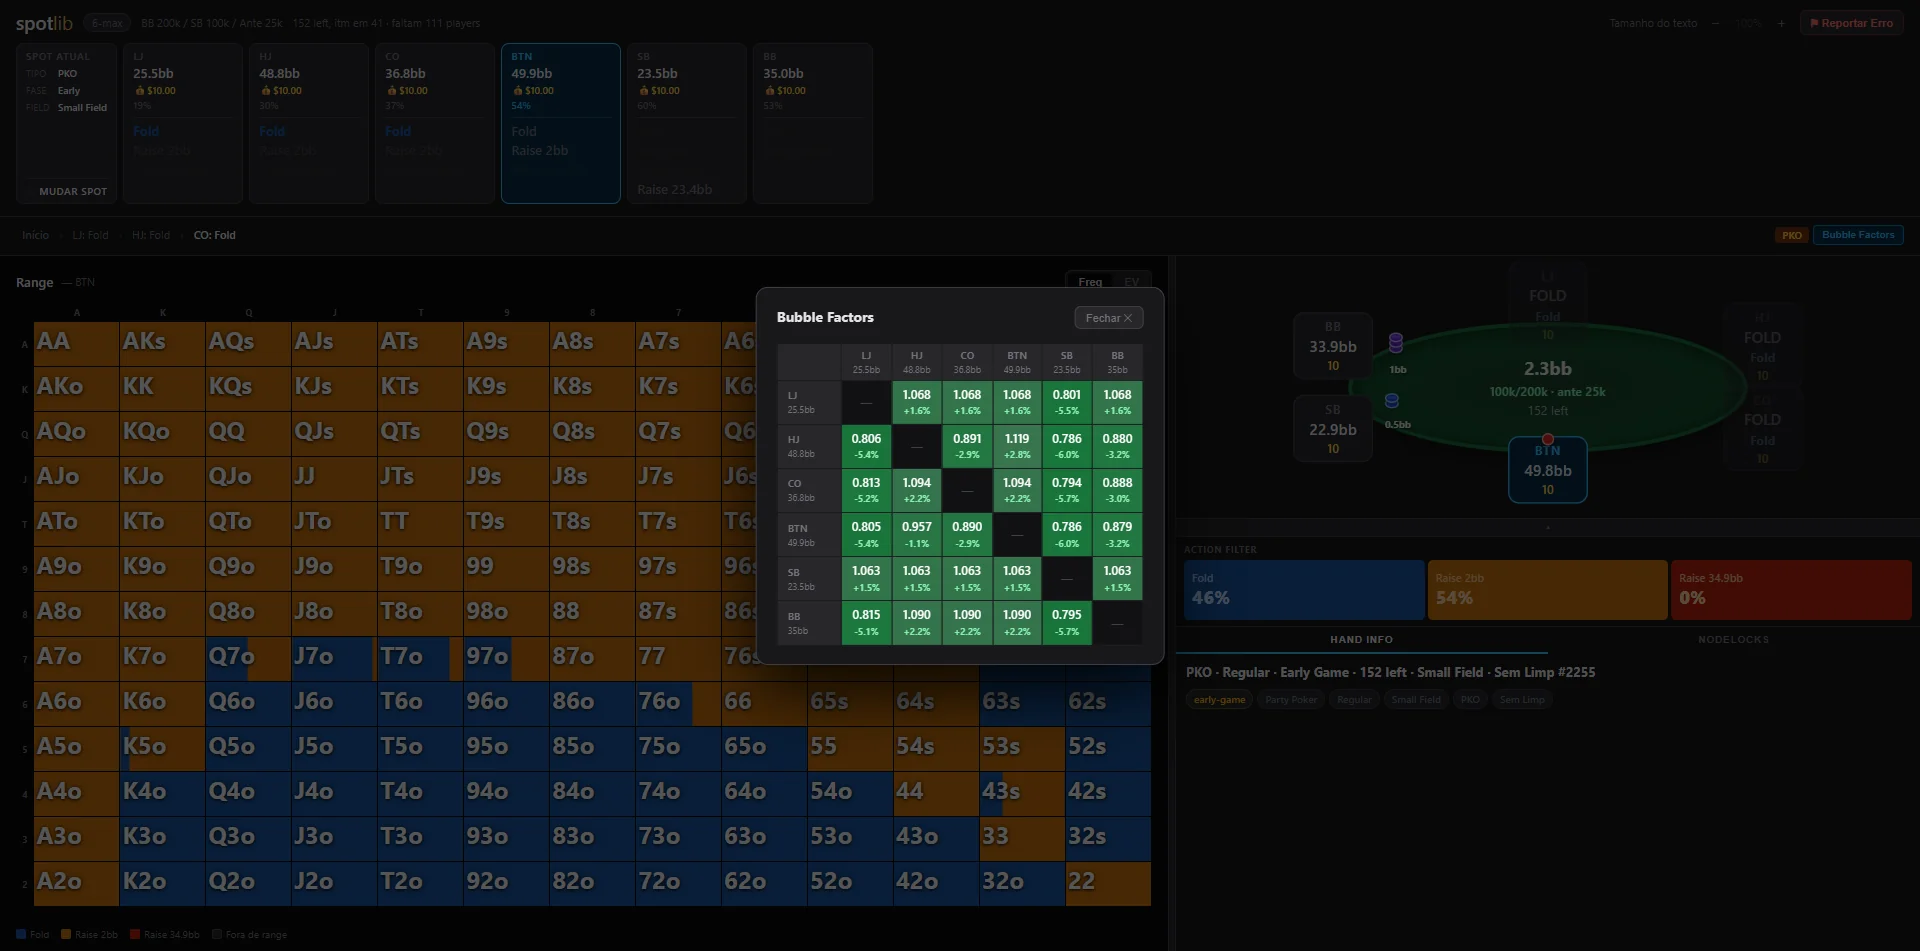The width and height of the screenshot is (1920, 951).
Task: Switch to the NODELOCKS tab
Action: pyautogui.click(x=1733, y=640)
